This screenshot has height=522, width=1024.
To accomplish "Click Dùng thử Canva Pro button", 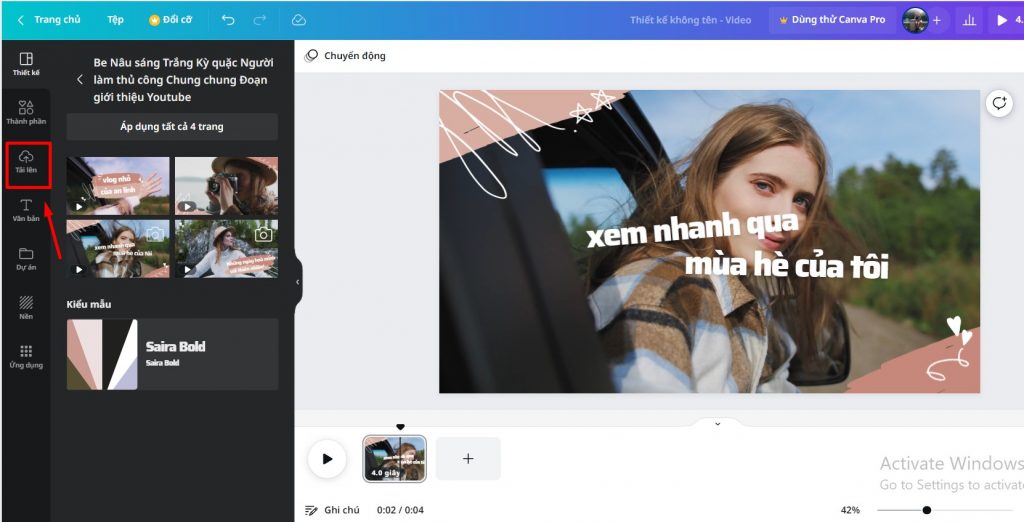I will pos(832,20).
